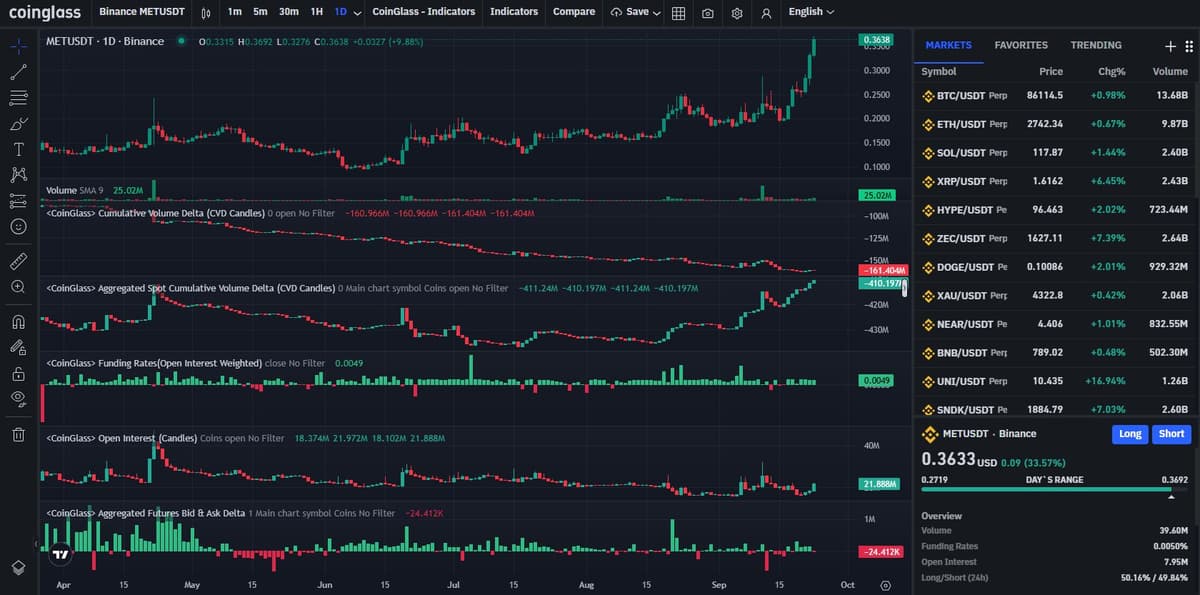Open the markets panel grid-dots menu icon

(x=1188, y=46)
